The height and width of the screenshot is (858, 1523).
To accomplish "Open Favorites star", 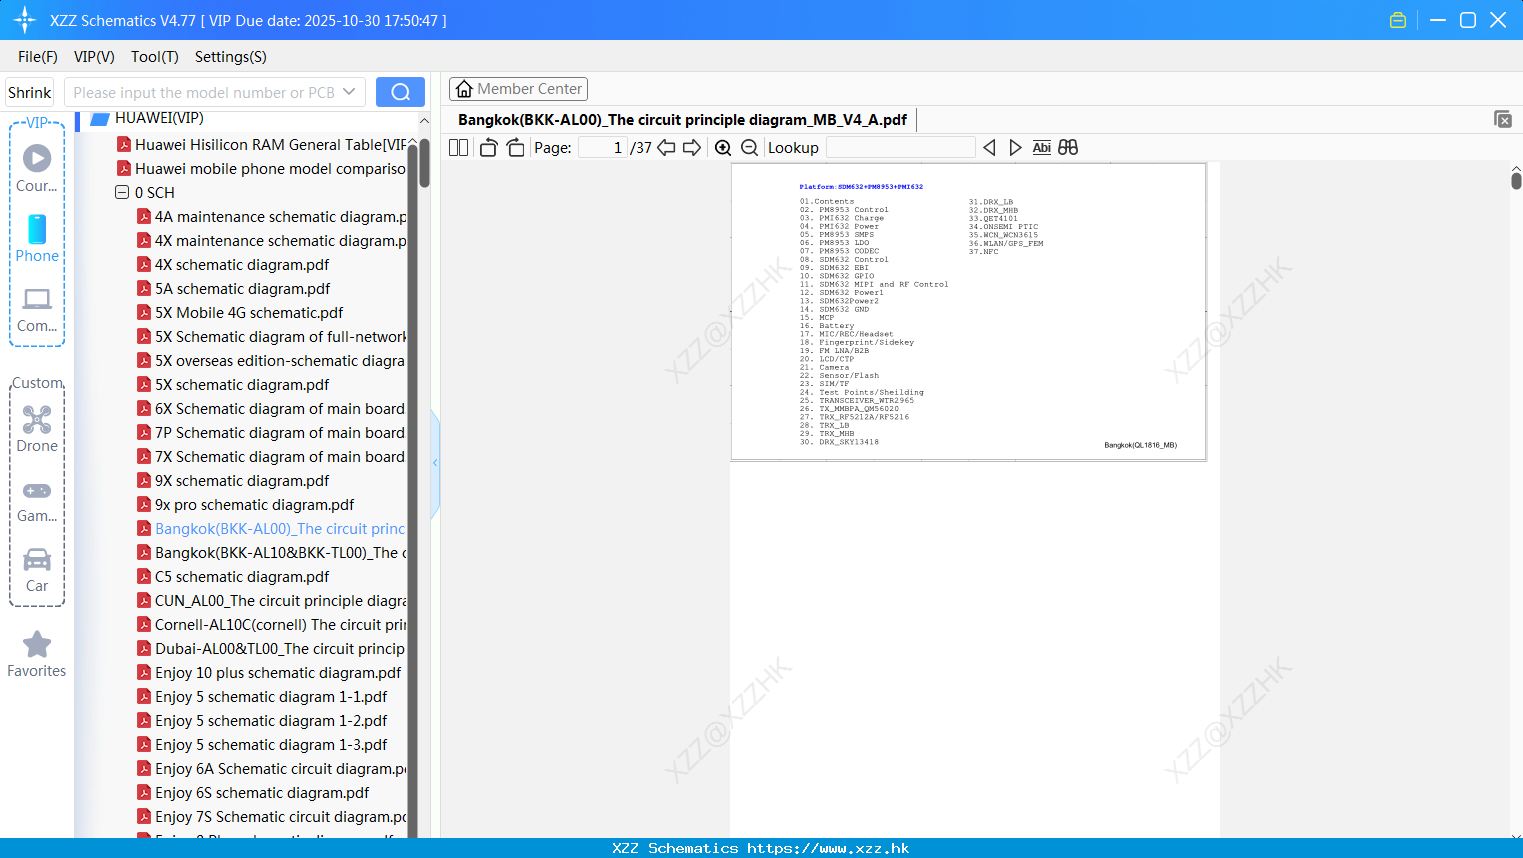I will tap(37, 655).
